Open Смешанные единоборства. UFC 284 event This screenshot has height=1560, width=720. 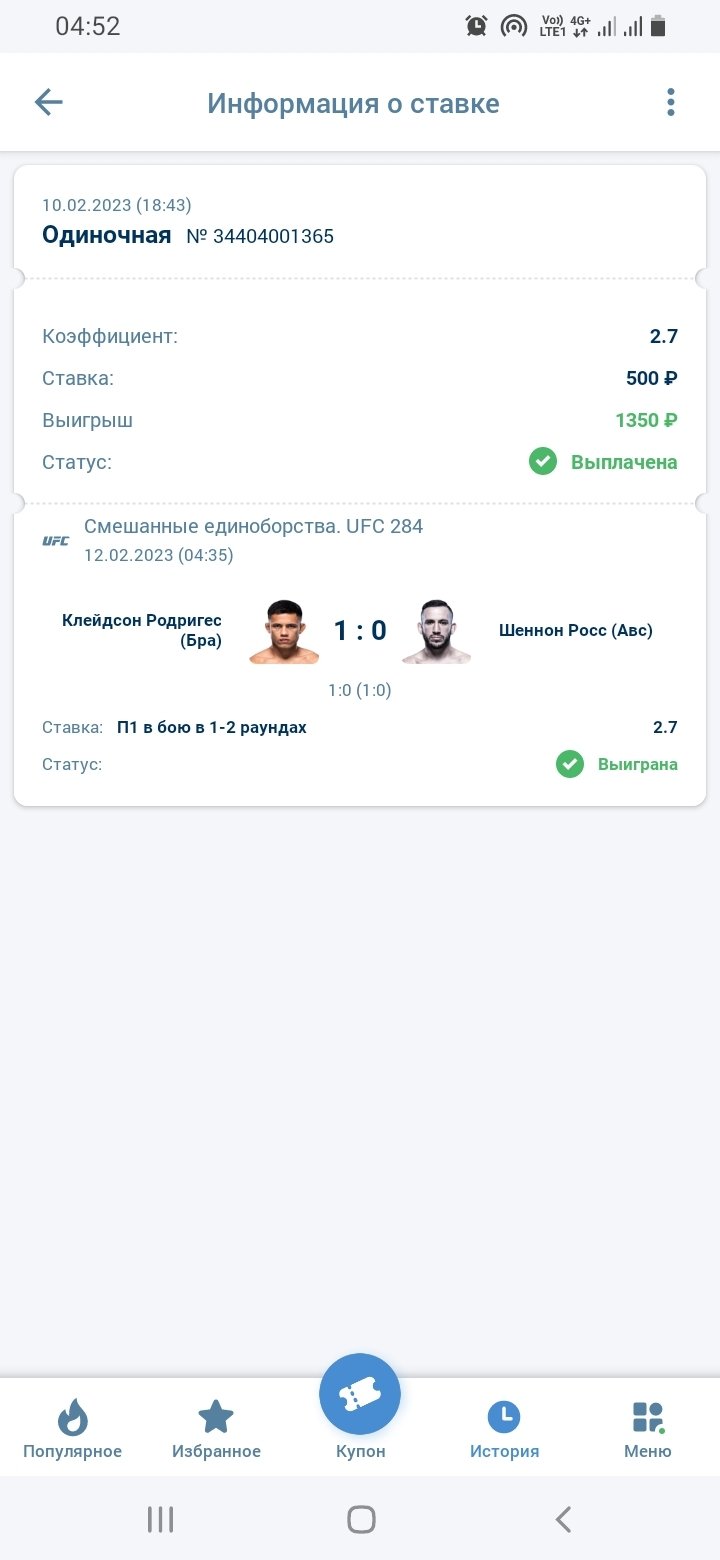click(253, 526)
